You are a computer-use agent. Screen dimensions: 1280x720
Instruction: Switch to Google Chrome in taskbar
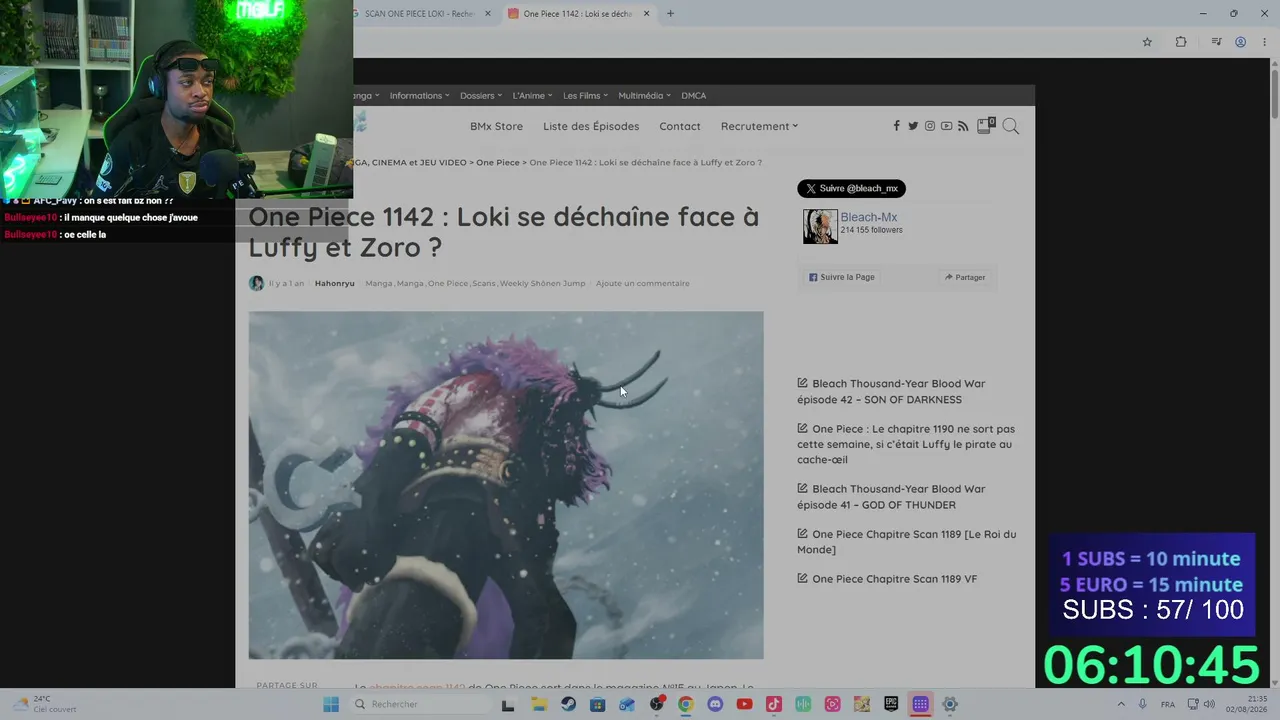point(685,704)
